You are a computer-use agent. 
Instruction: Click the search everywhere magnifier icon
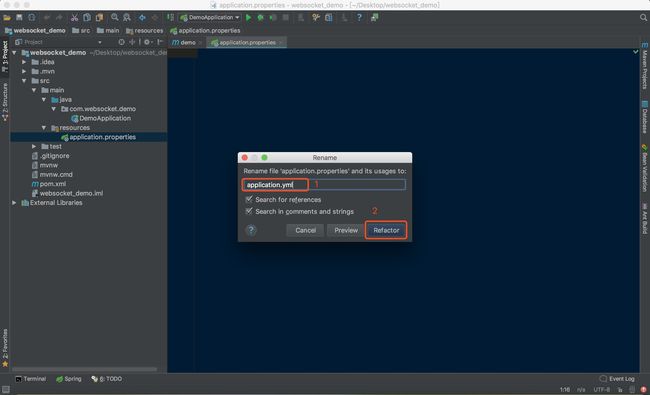click(x=643, y=18)
